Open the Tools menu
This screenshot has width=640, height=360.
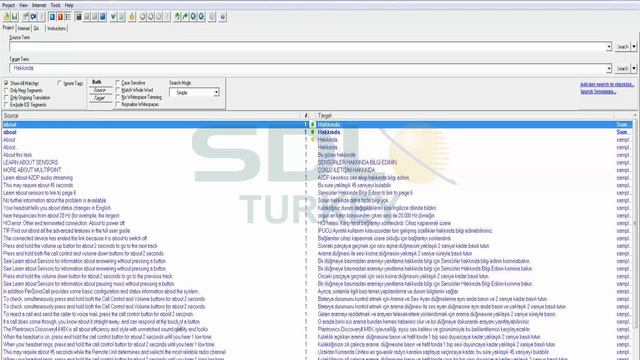pyautogui.click(x=56, y=5)
